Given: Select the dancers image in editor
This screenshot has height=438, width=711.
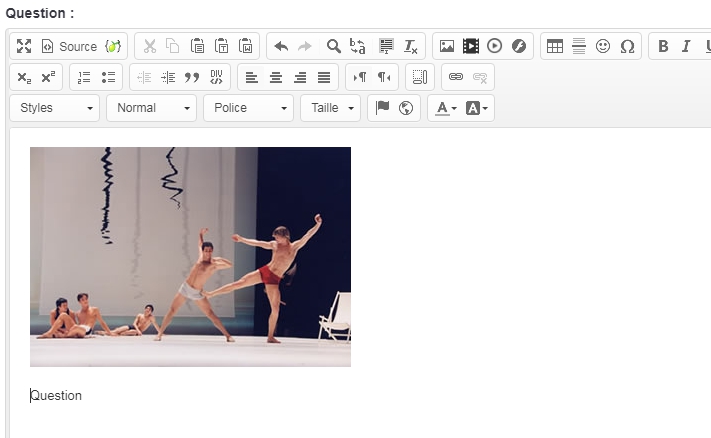Looking at the screenshot, I should point(190,257).
